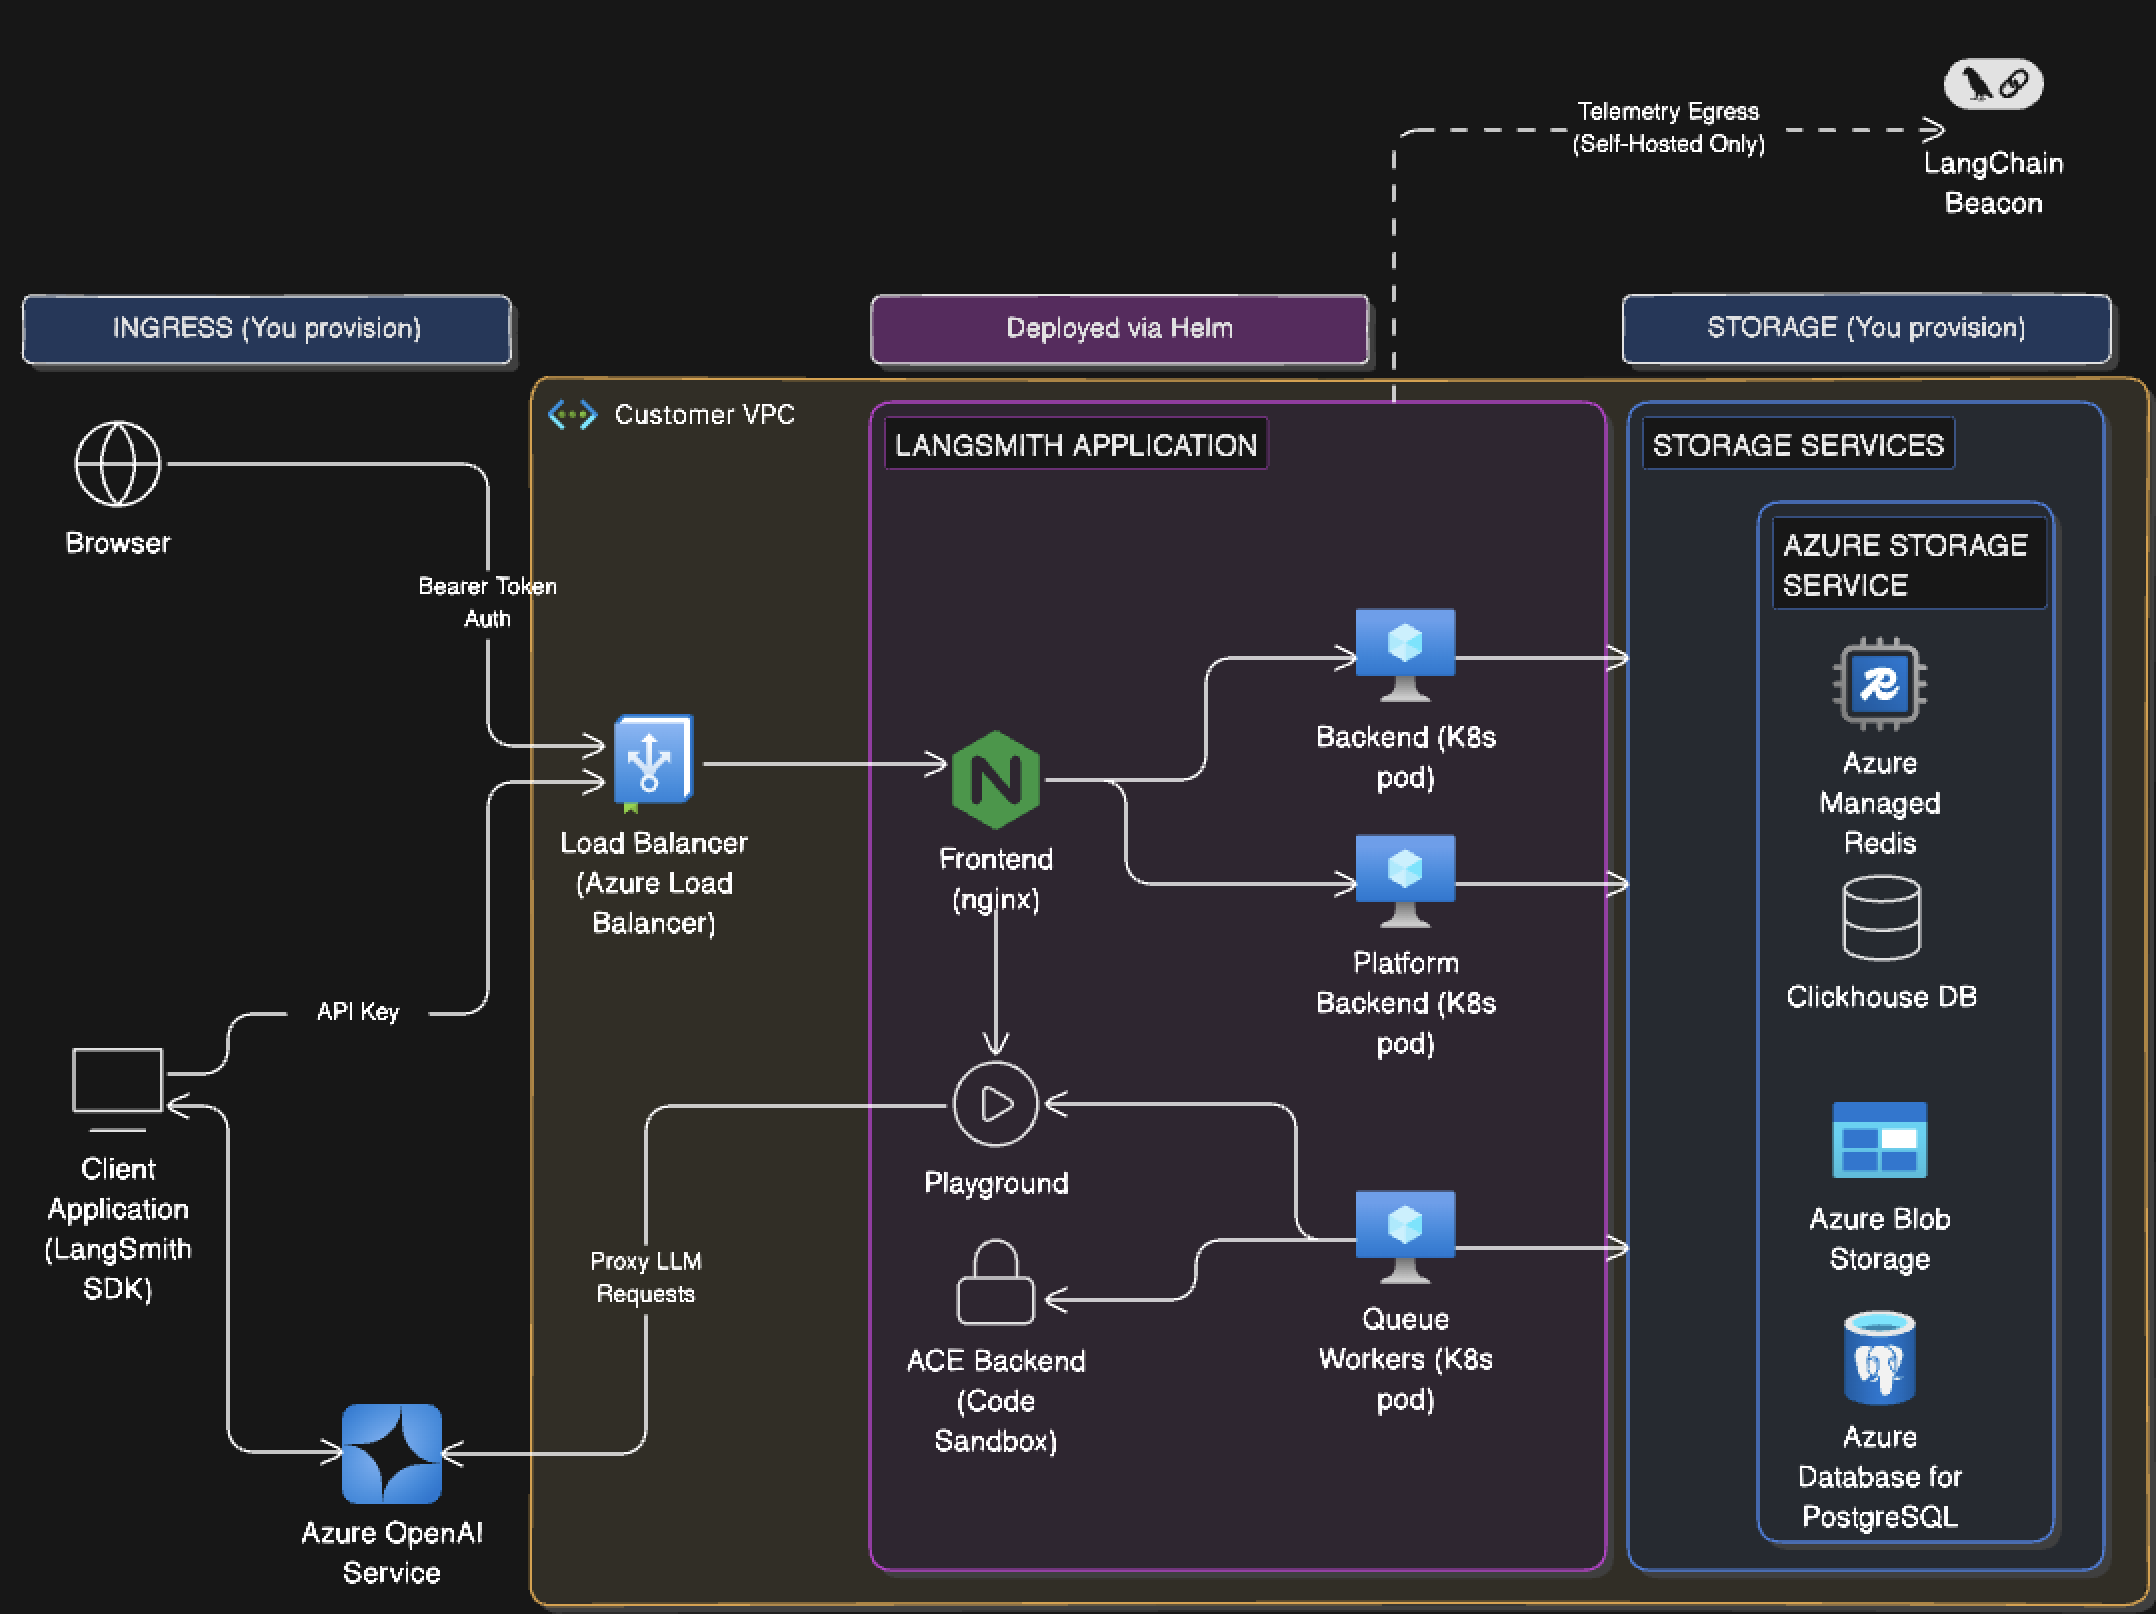
Task: Click the Clickhouse DB caption
Action: [1881, 997]
